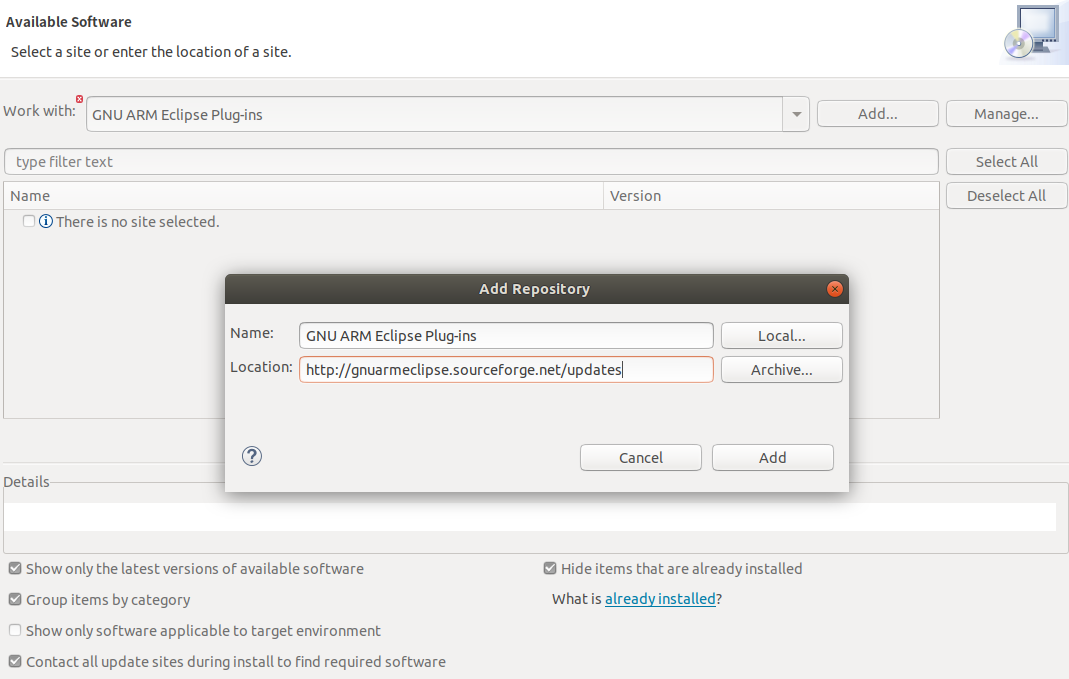Image resolution: width=1069 pixels, height=679 pixels.
Task: Click the Location field with the sourceforge URL
Action: (x=506, y=369)
